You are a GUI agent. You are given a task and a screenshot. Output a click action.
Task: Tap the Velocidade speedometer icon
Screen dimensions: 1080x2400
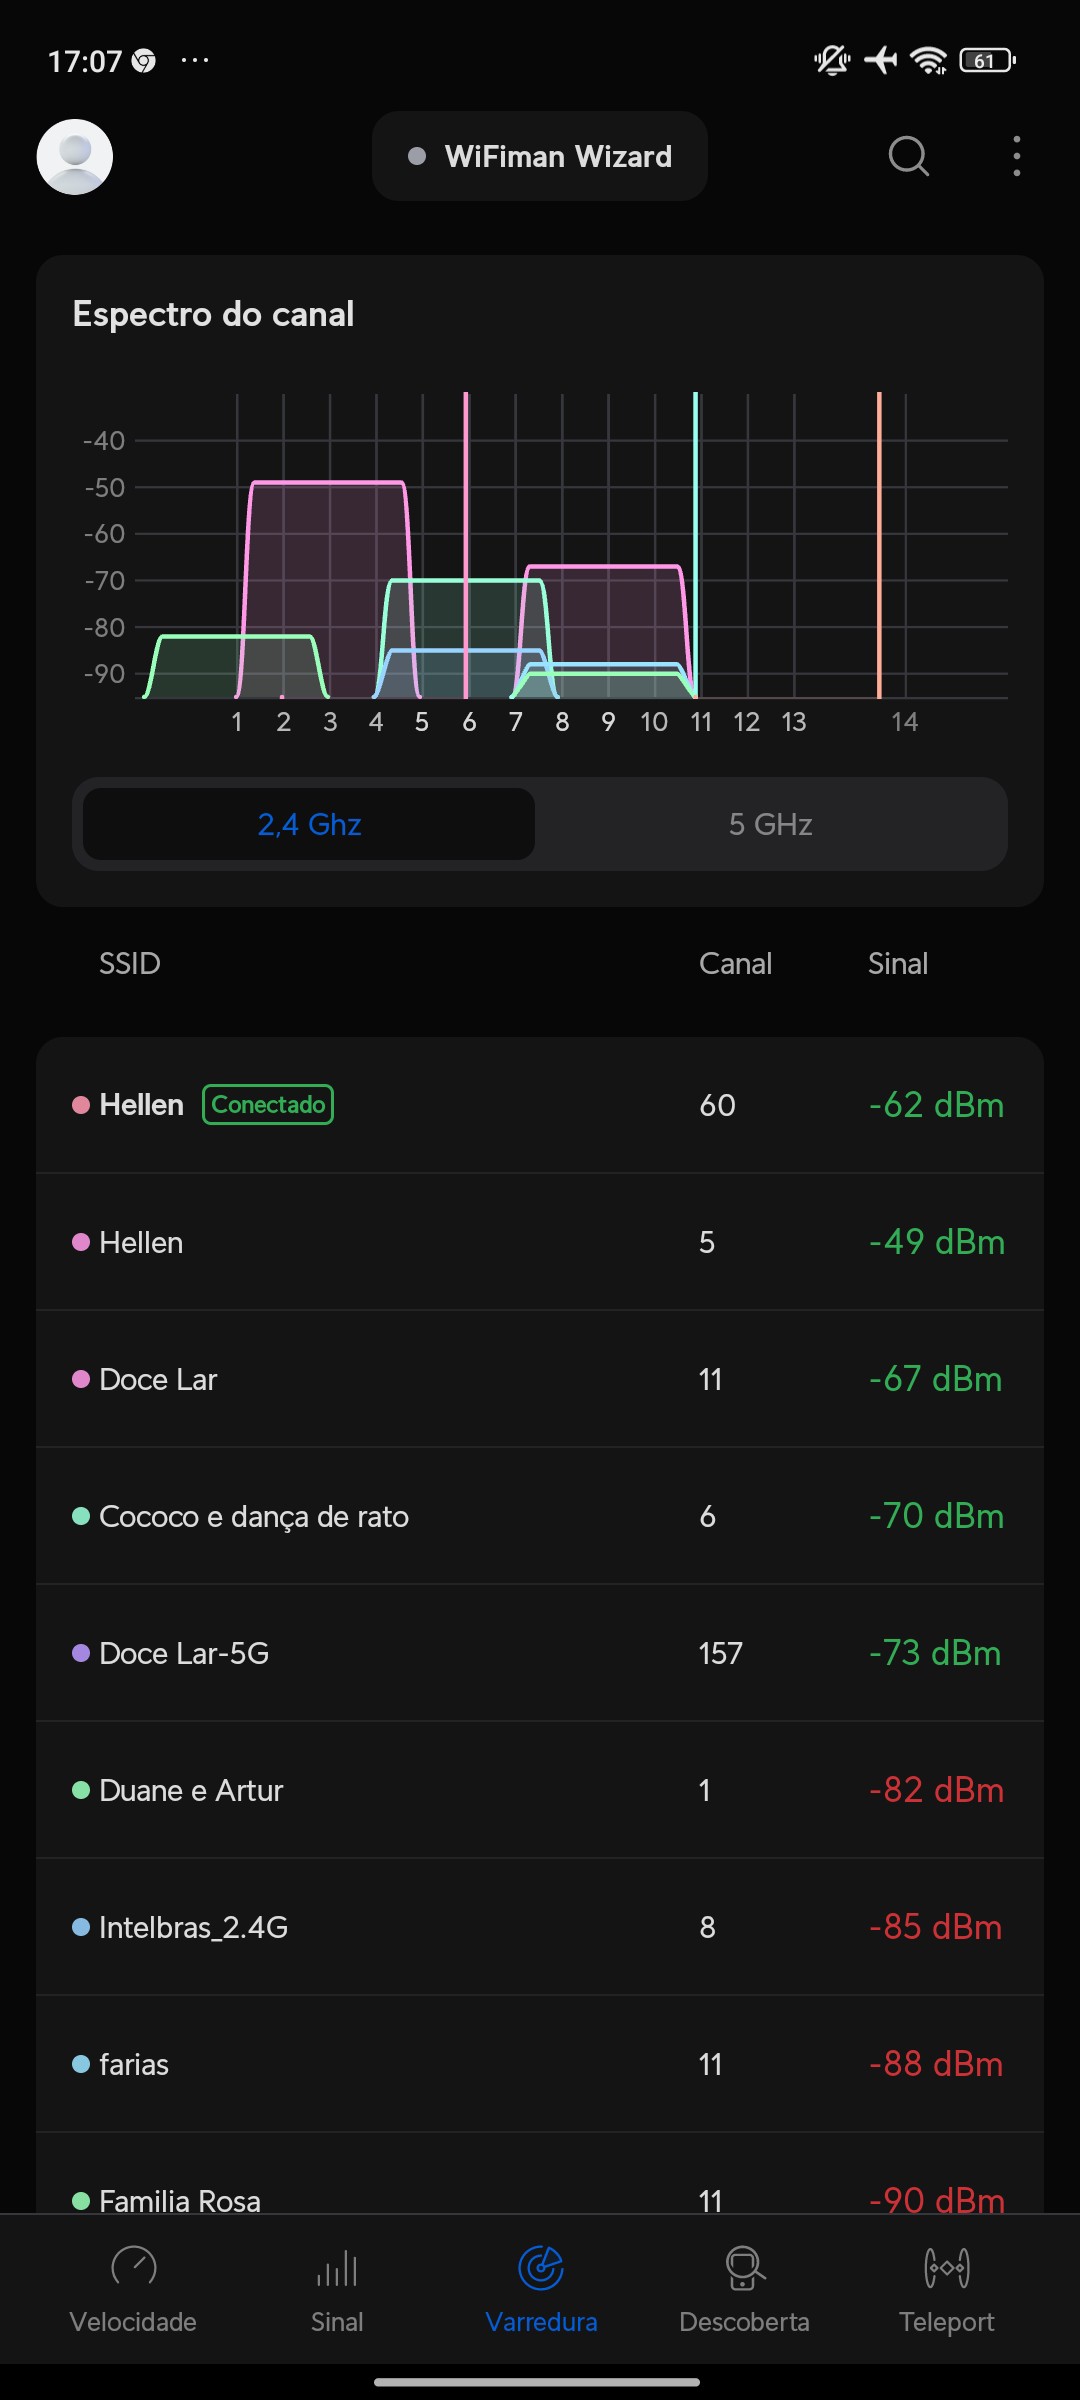point(133,2267)
